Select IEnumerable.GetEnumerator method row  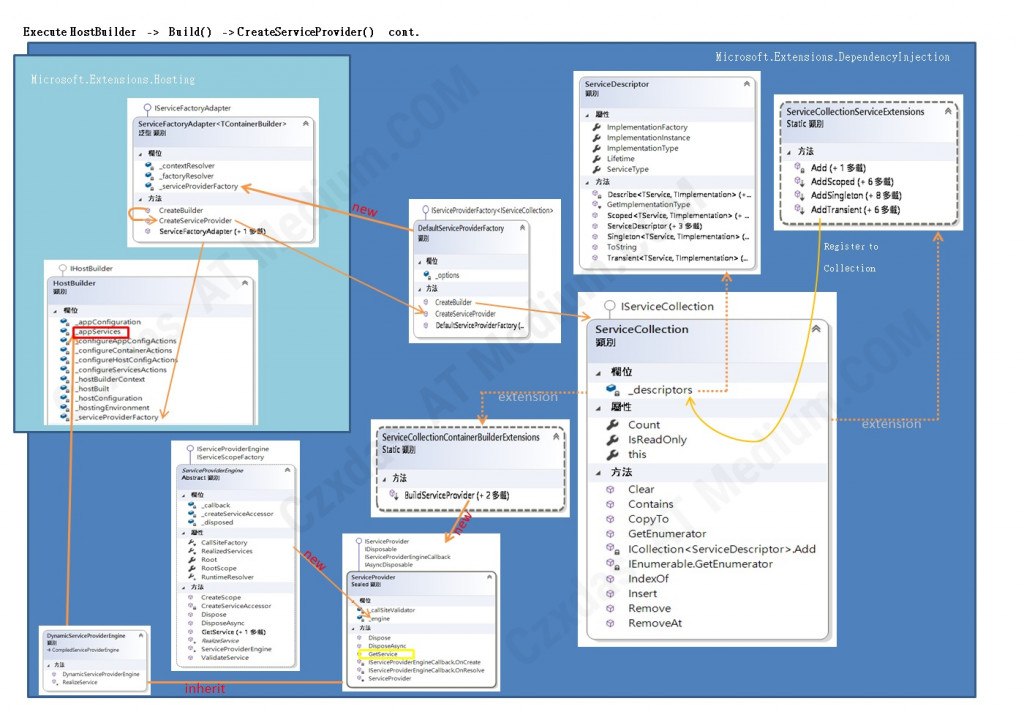coord(700,564)
